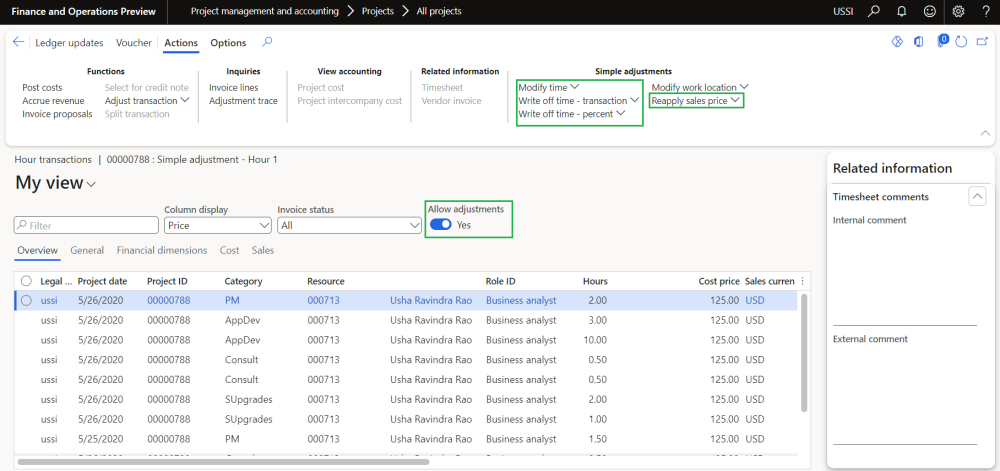This screenshot has width=1000, height=471.
Task: Open notifications bell in top bar
Action: [x=902, y=12]
